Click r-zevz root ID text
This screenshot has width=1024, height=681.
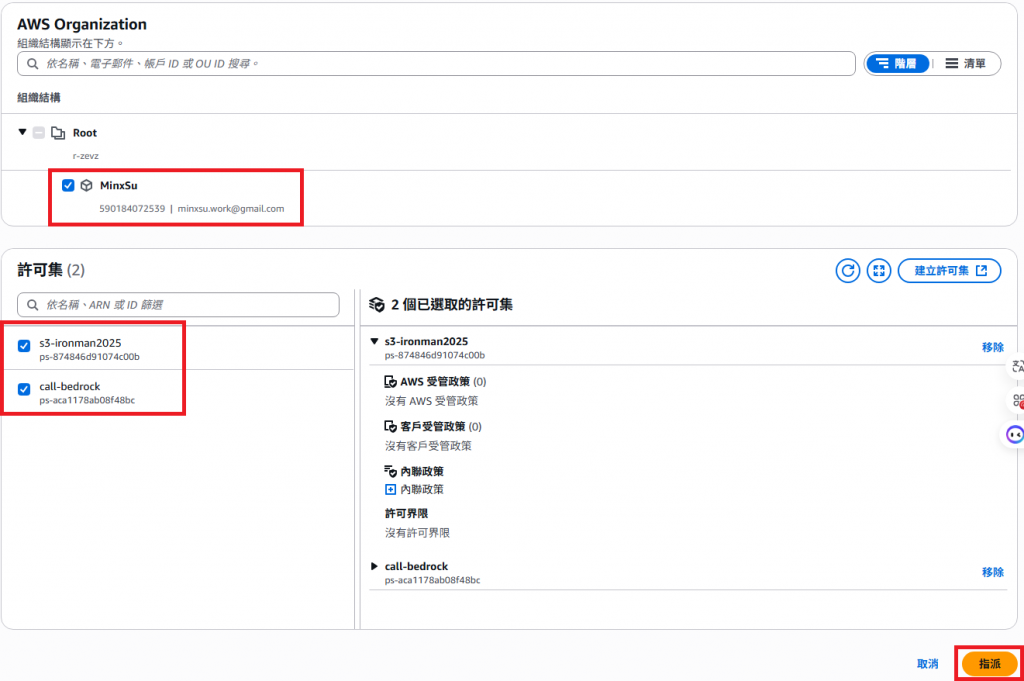tap(86, 156)
